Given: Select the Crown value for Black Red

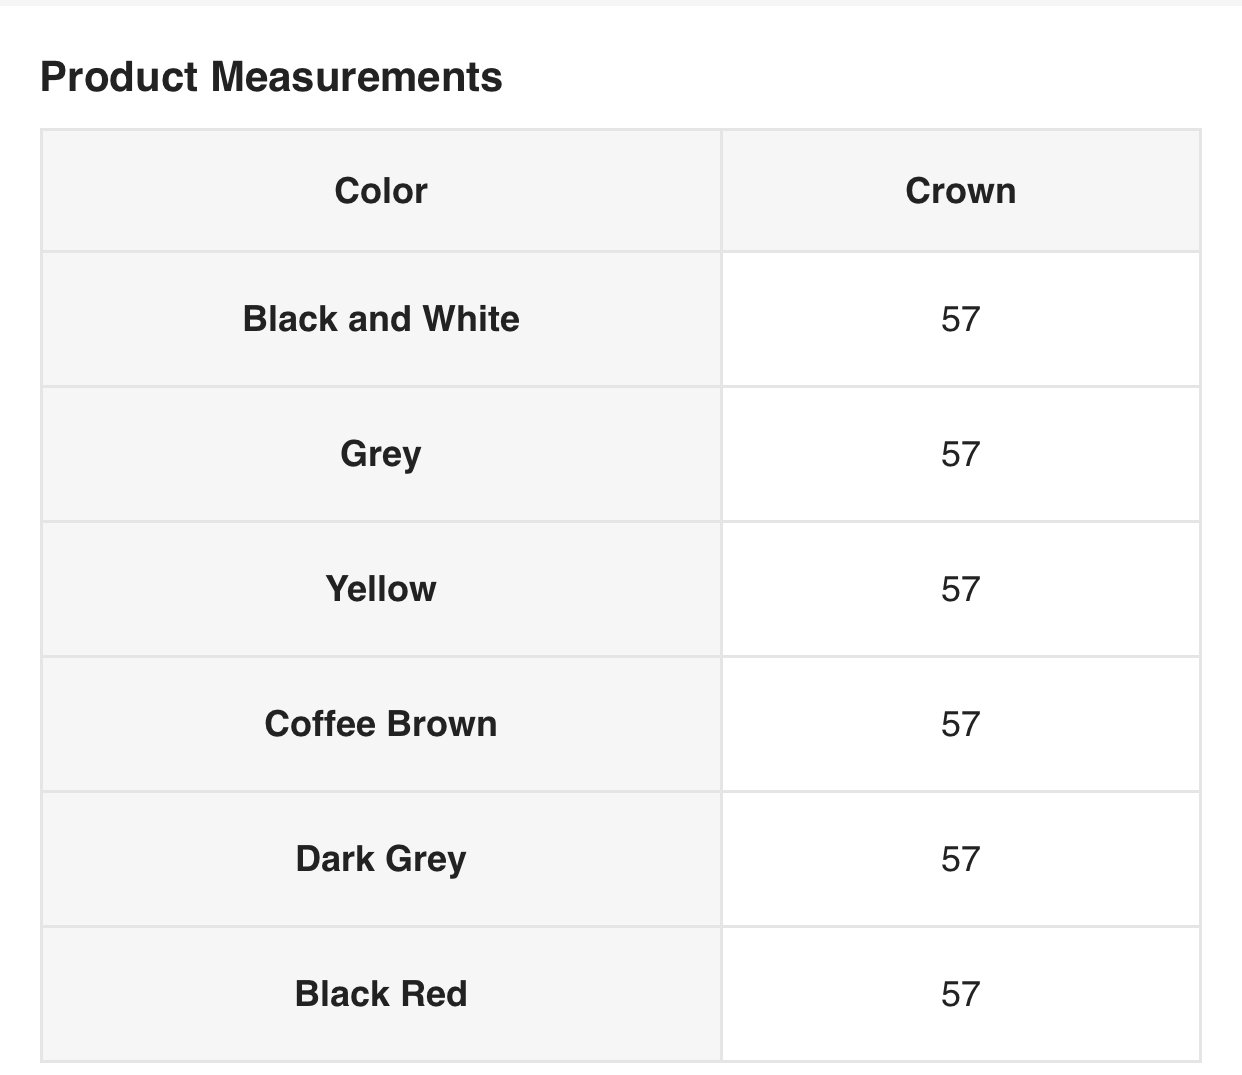Looking at the screenshot, I should click(960, 994).
